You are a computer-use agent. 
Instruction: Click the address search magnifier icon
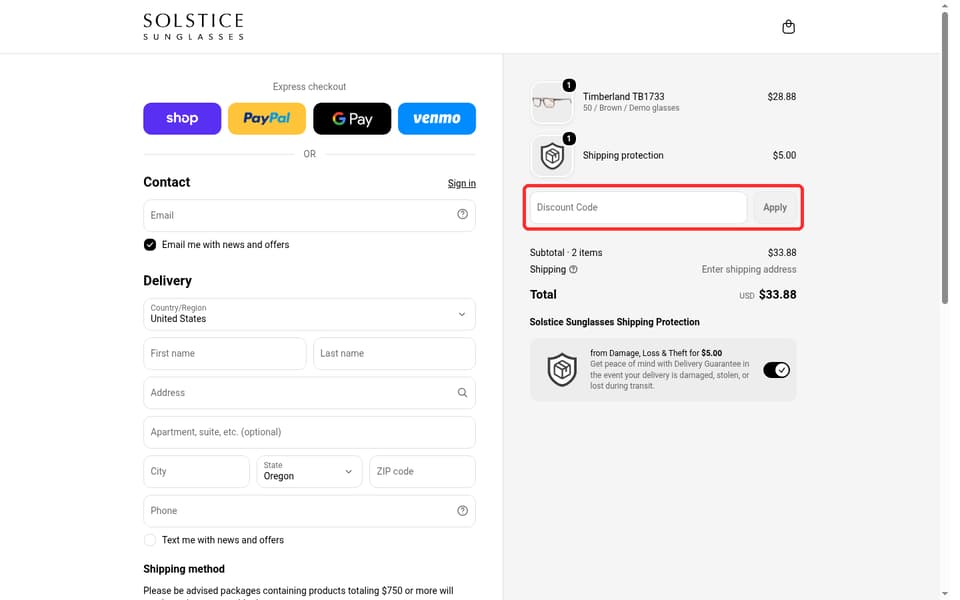462,392
